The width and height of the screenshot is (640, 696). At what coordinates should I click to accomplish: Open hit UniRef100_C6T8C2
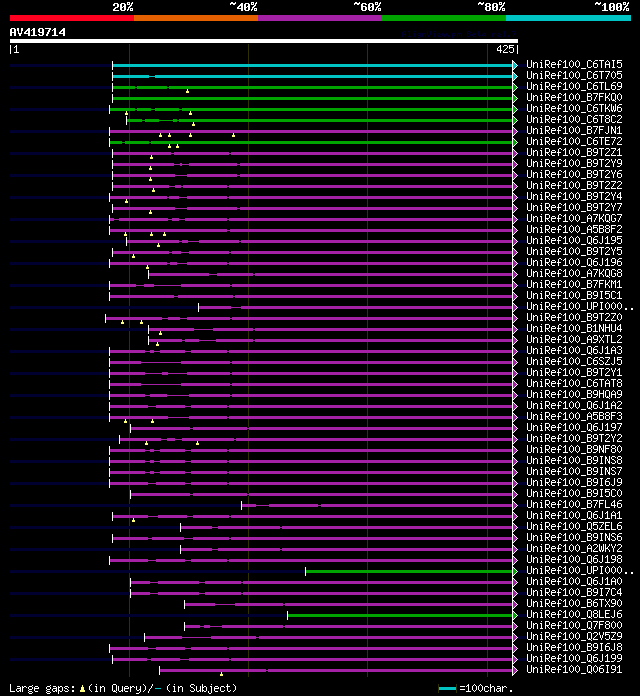[x=574, y=119]
